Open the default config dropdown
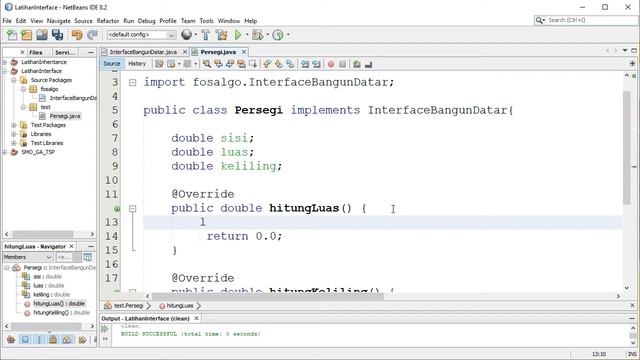640x360 pixels. [142, 35]
